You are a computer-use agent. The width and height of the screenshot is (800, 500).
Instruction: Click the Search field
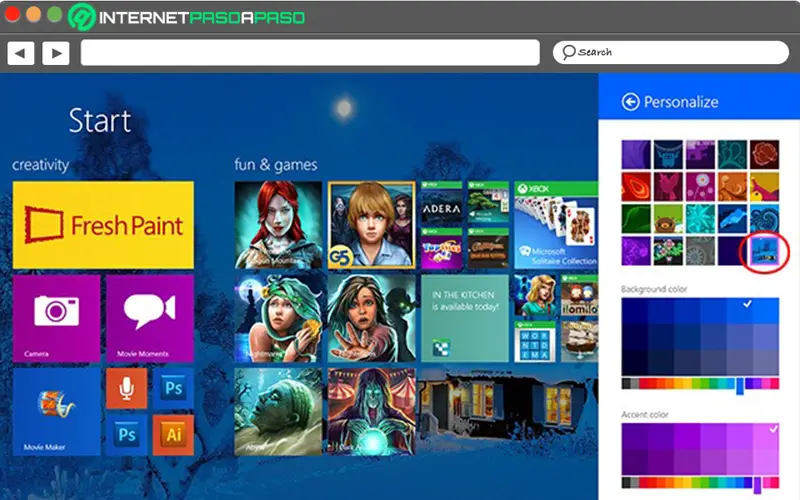(670, 53)
